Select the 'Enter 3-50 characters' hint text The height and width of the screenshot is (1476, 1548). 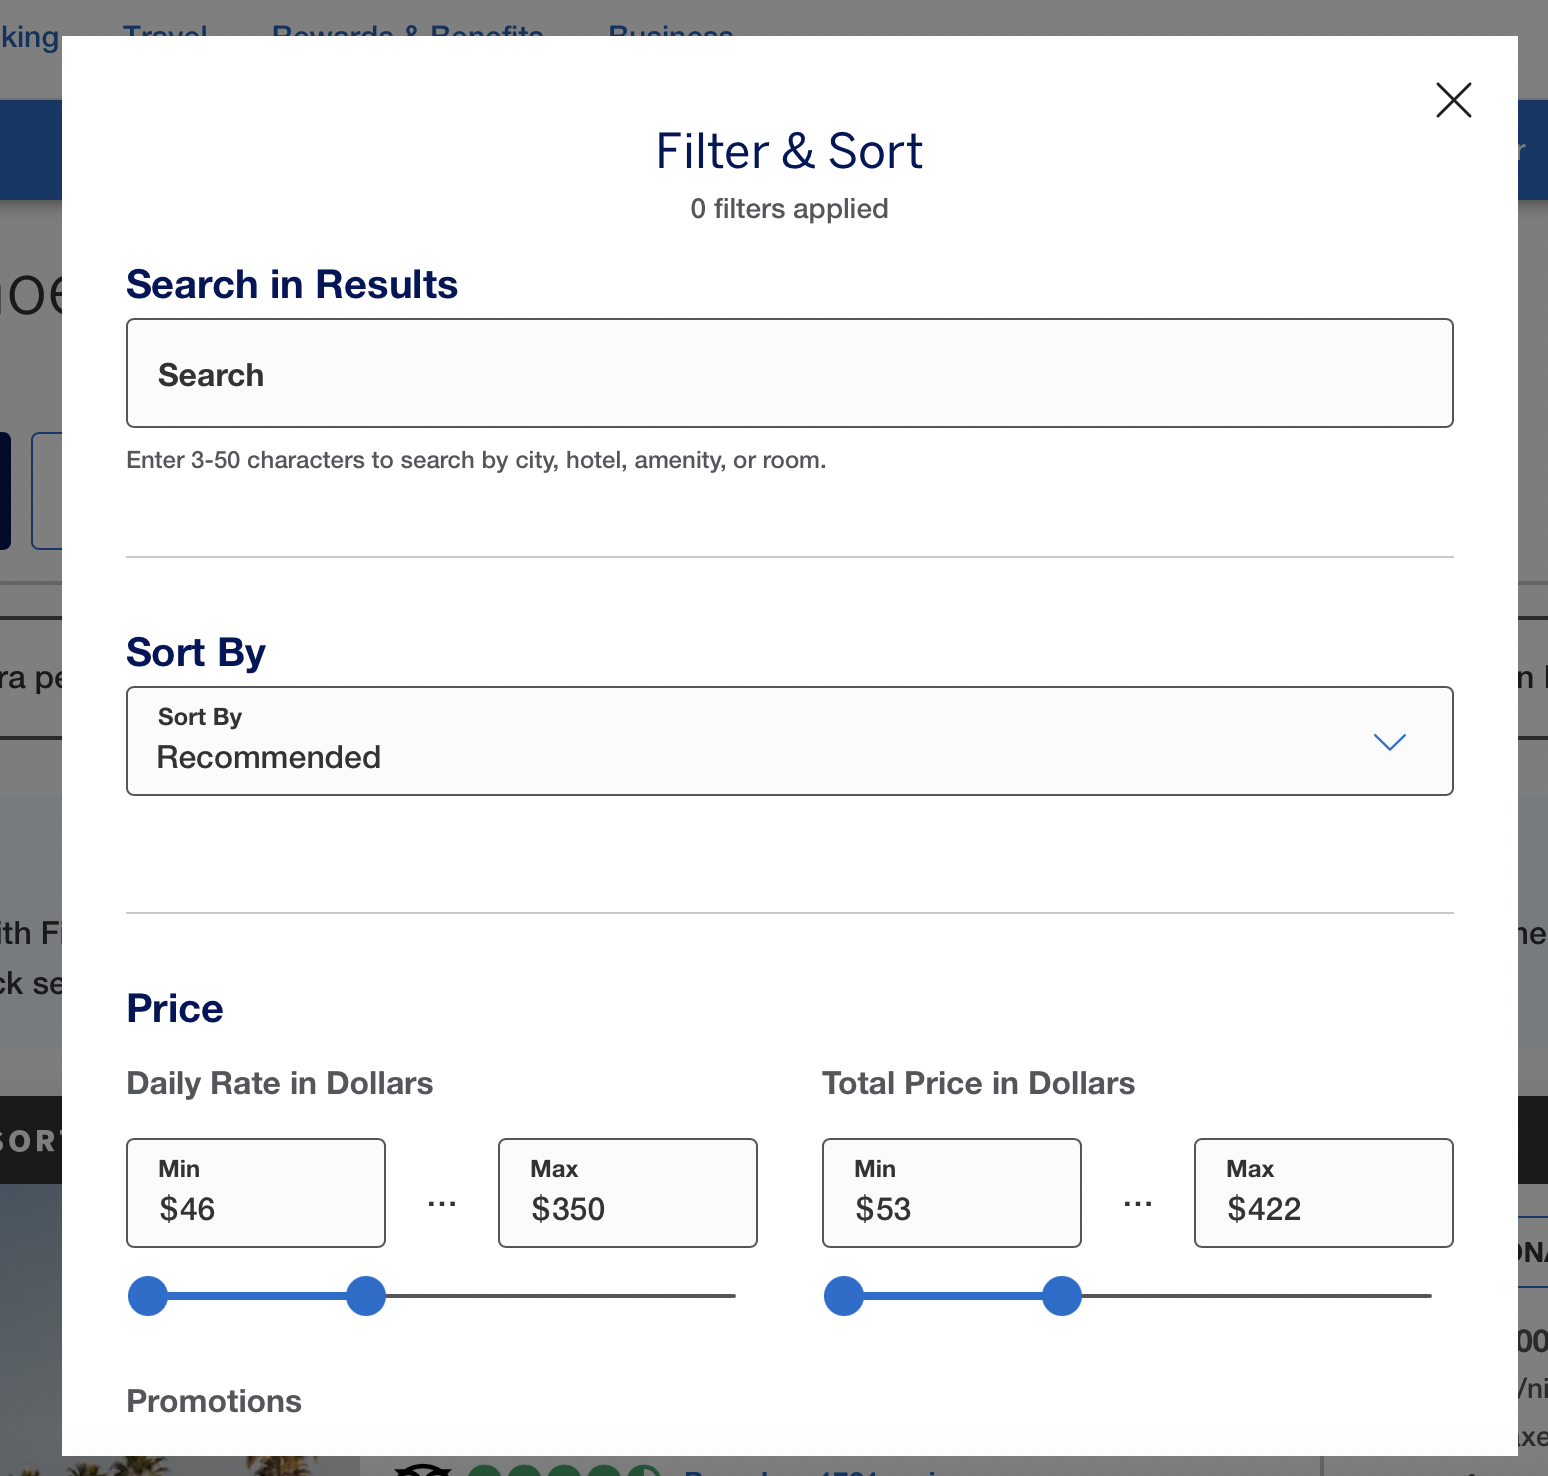(476, 460)
